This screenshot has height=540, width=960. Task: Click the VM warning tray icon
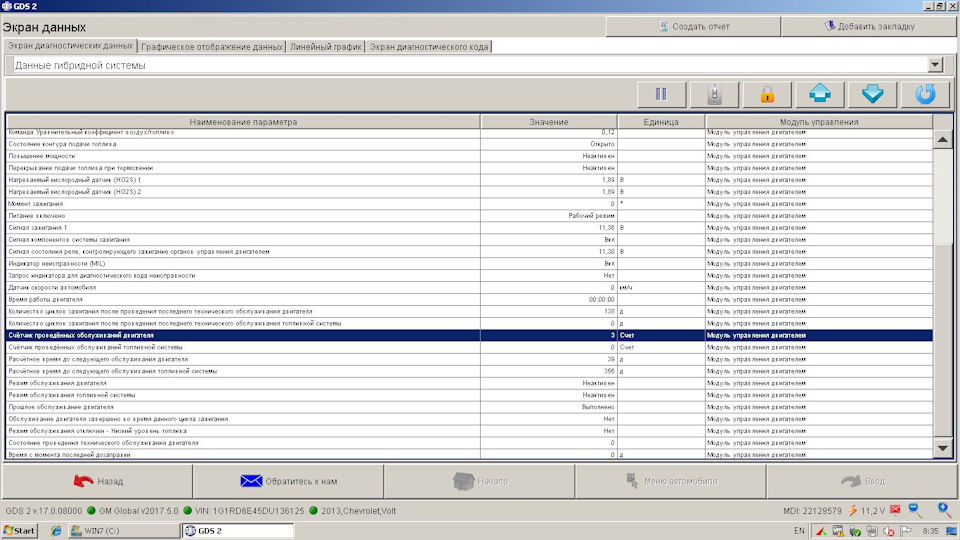point(838,531)
